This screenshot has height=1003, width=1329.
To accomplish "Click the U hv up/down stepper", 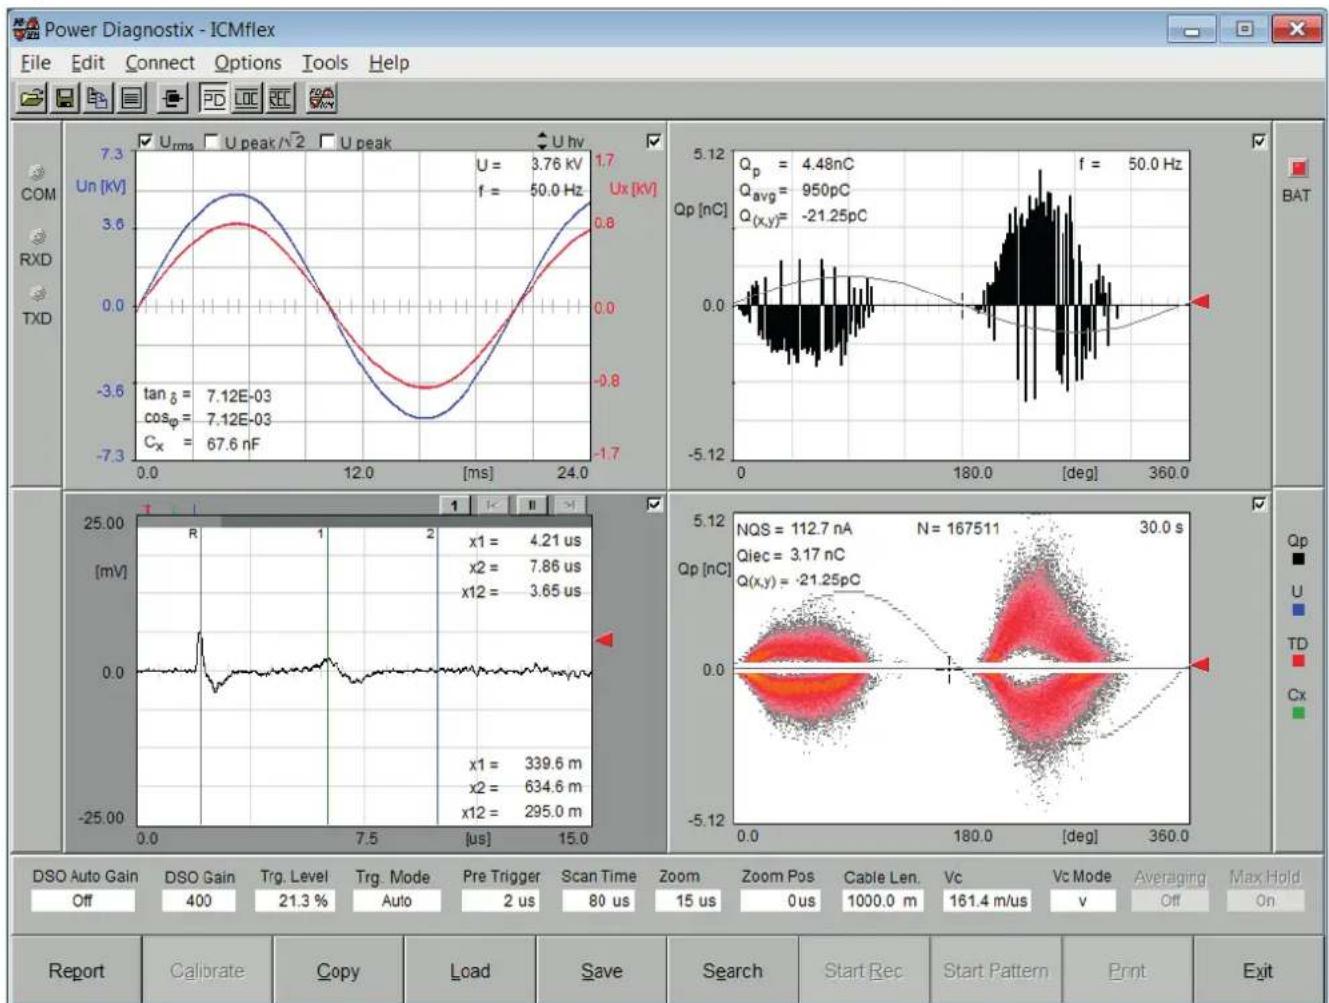I will point(543,141).
